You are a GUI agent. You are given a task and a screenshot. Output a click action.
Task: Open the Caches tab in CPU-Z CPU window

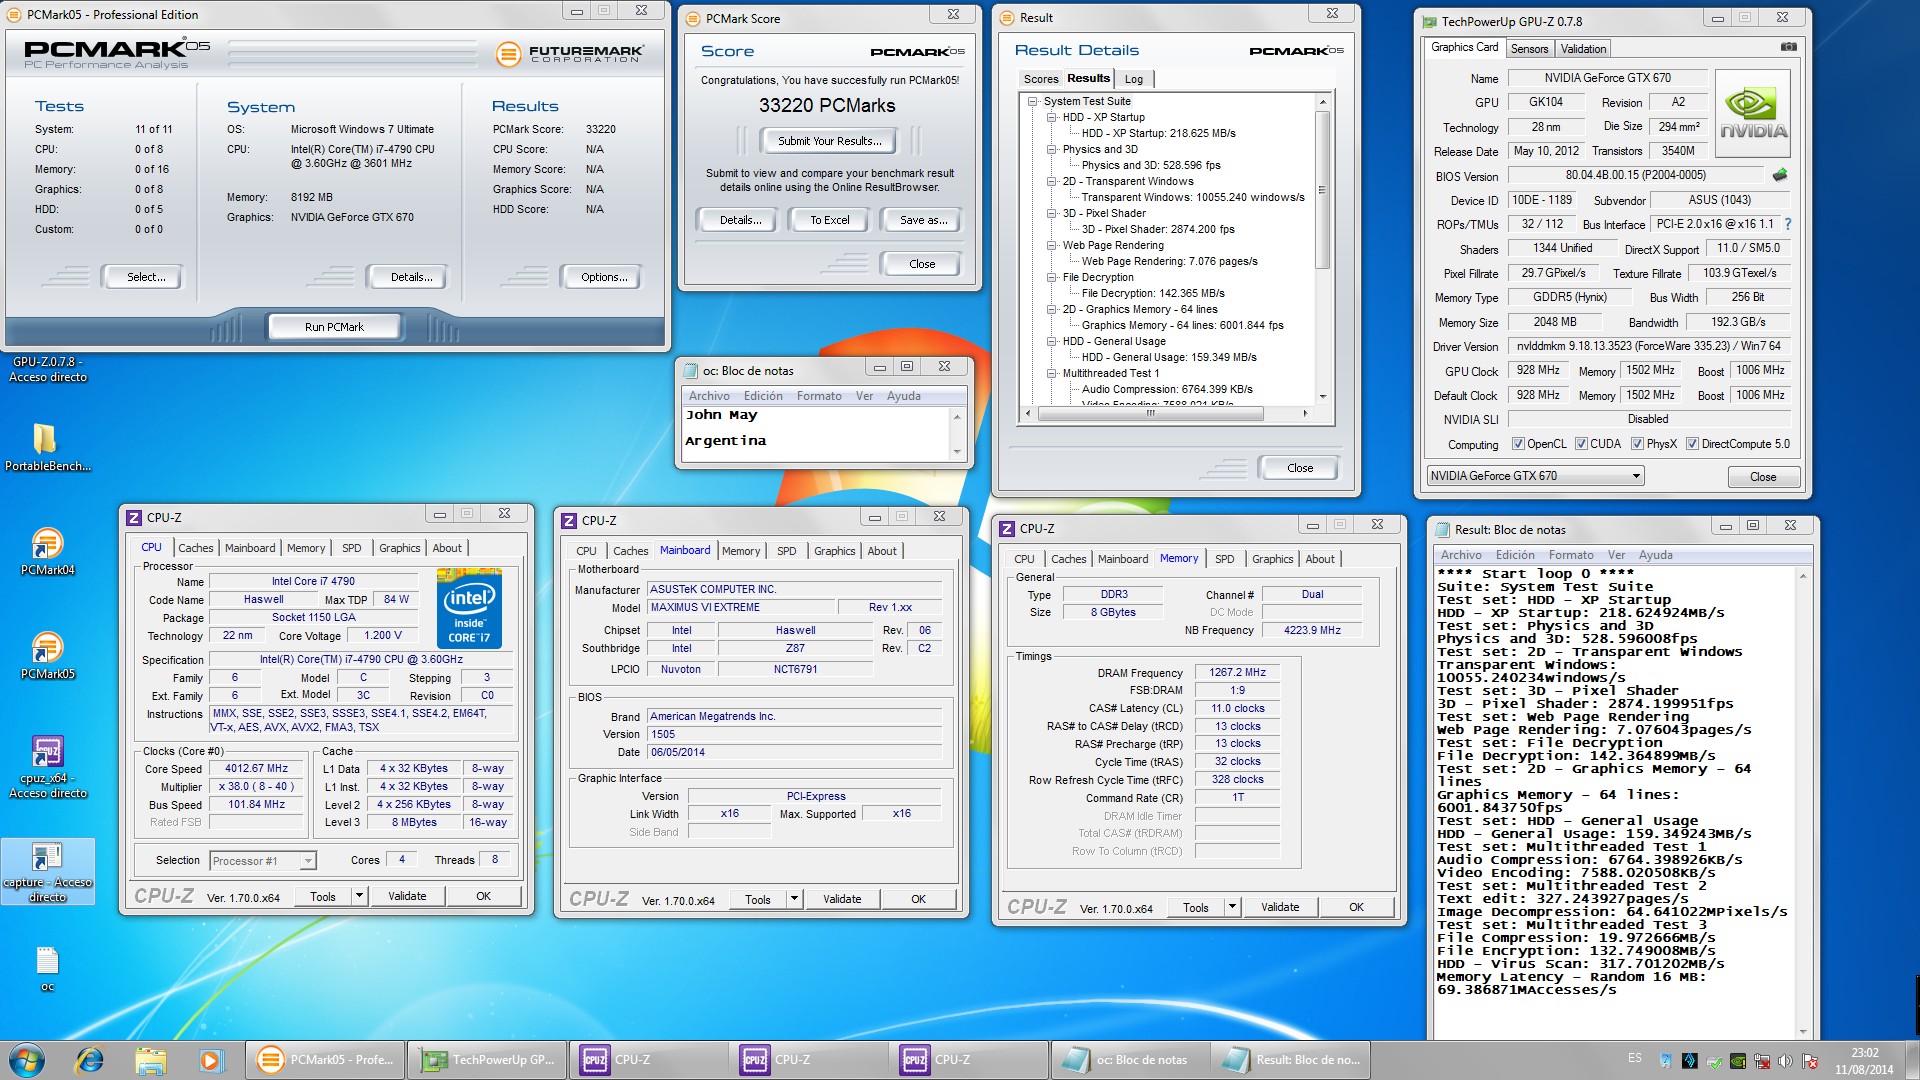(x=196, y=548)
